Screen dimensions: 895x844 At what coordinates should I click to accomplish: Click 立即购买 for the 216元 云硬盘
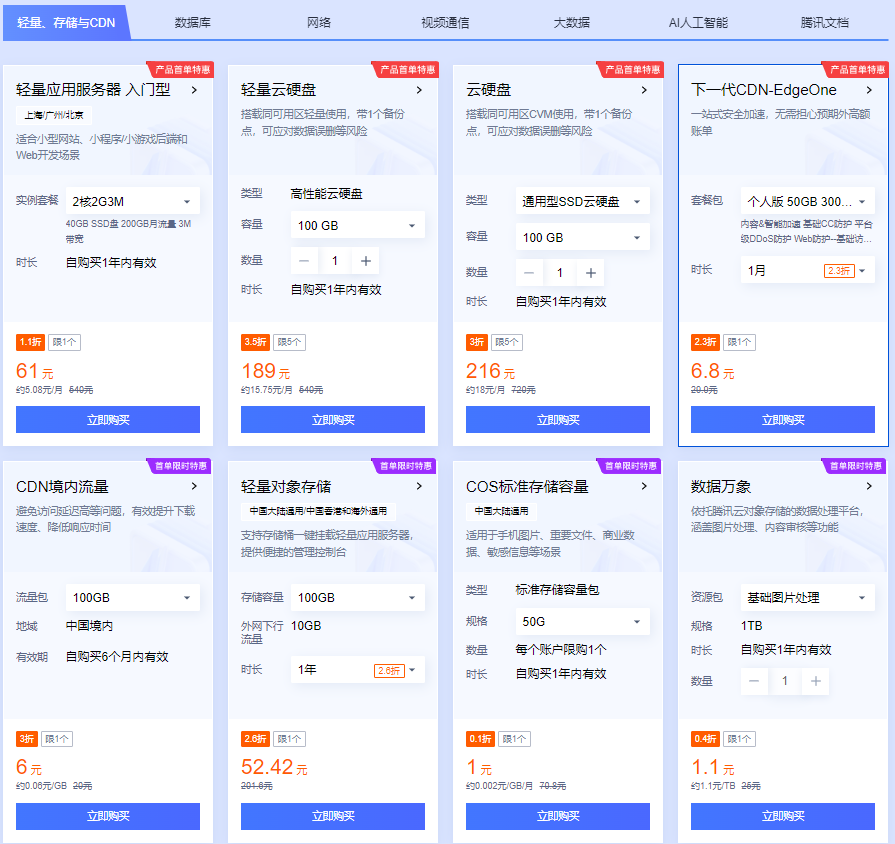pos(558,419)
